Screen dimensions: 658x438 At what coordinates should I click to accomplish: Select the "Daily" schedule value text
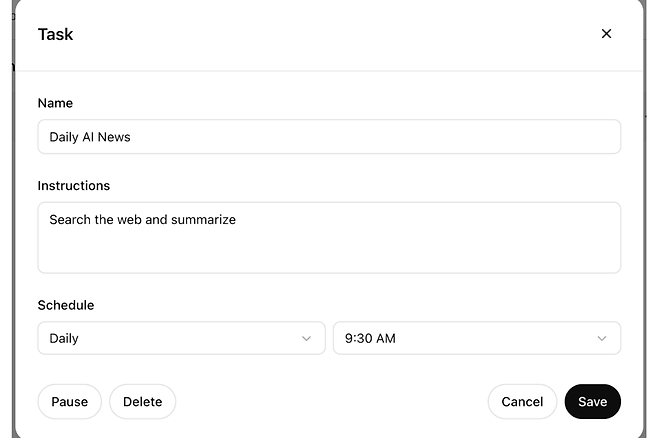(64, 338)
